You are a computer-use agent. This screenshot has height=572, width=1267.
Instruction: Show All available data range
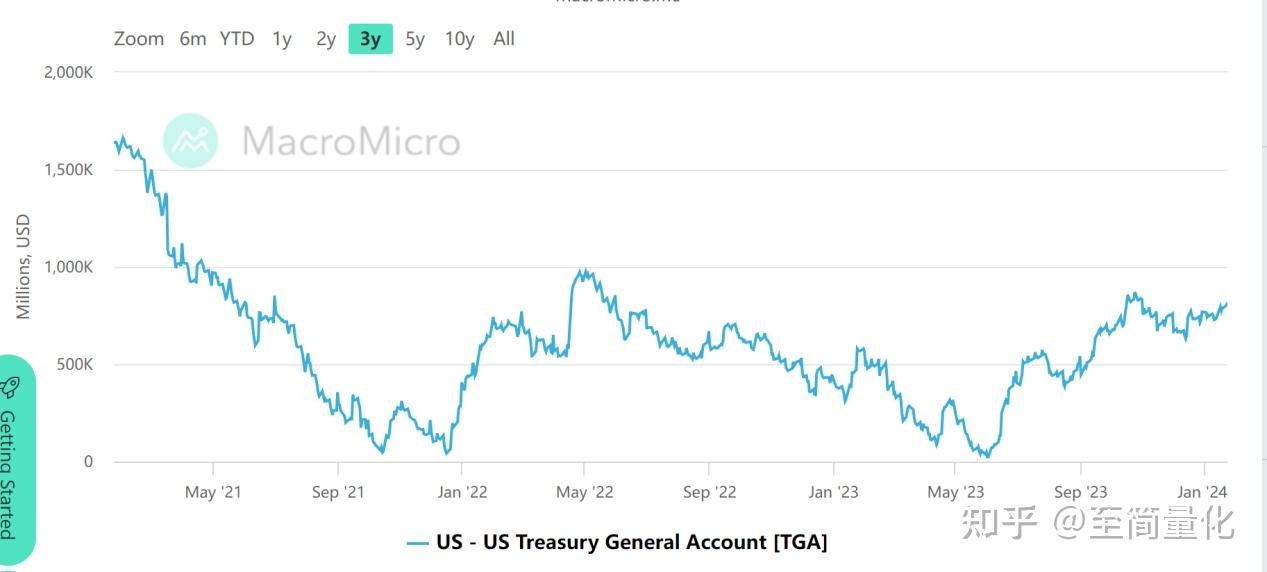504,39
